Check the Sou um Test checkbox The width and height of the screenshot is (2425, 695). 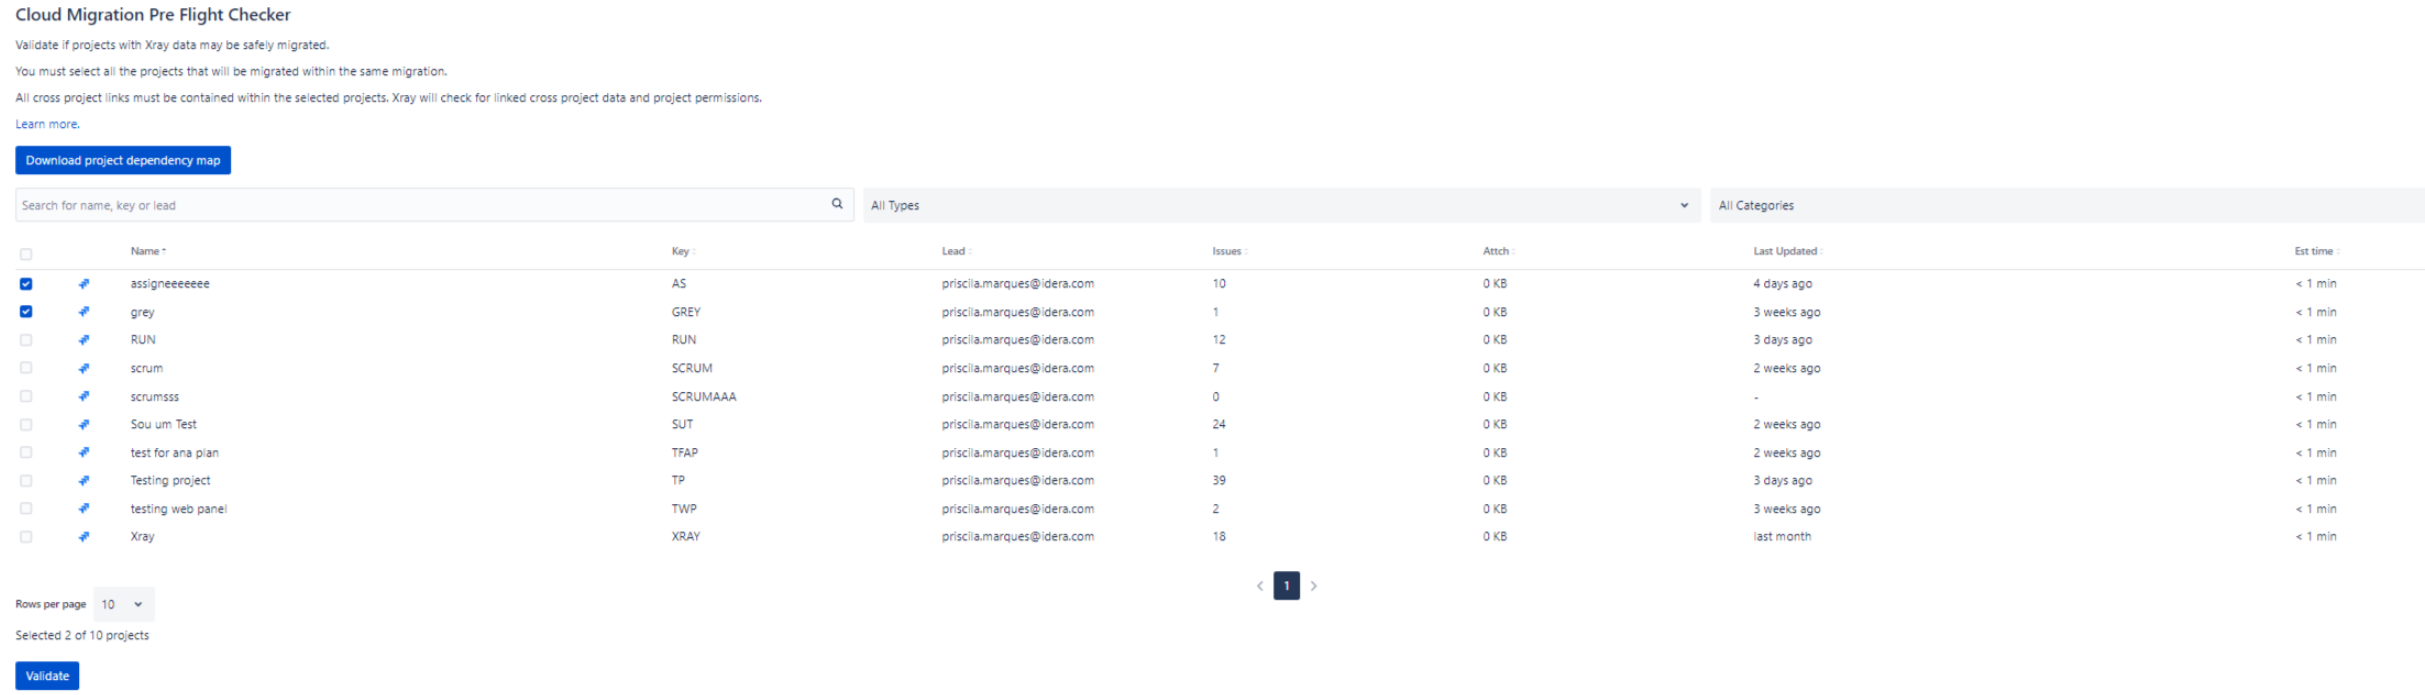click(x=26, y=424)
